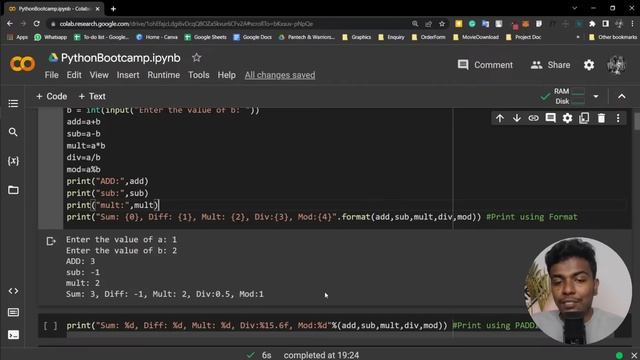Open the code snippets icon
640x360 pixels.
tap(13, 291)
